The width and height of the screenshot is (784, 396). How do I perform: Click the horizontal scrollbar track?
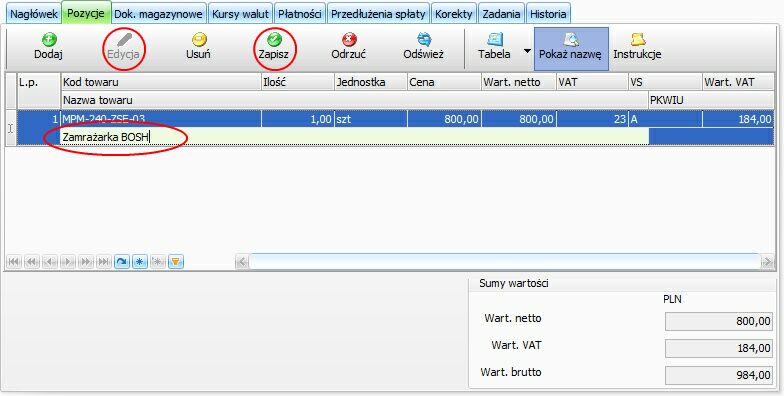coord(504,262)
